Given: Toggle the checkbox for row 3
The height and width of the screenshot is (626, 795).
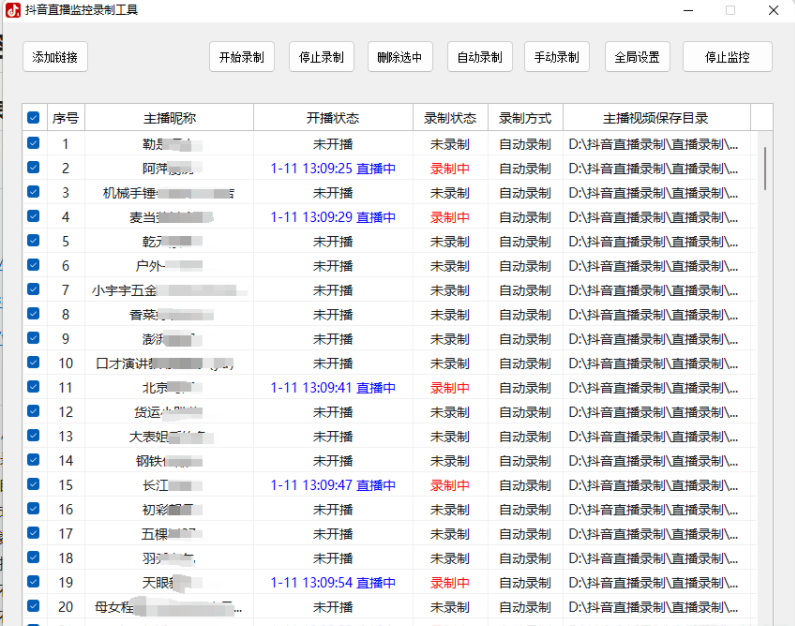Looking at the screenshot, I should pyautogui.click(x=33, y=192).
